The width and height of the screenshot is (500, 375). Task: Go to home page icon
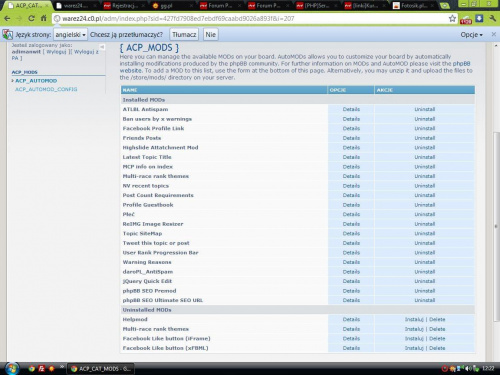(43, 18)
